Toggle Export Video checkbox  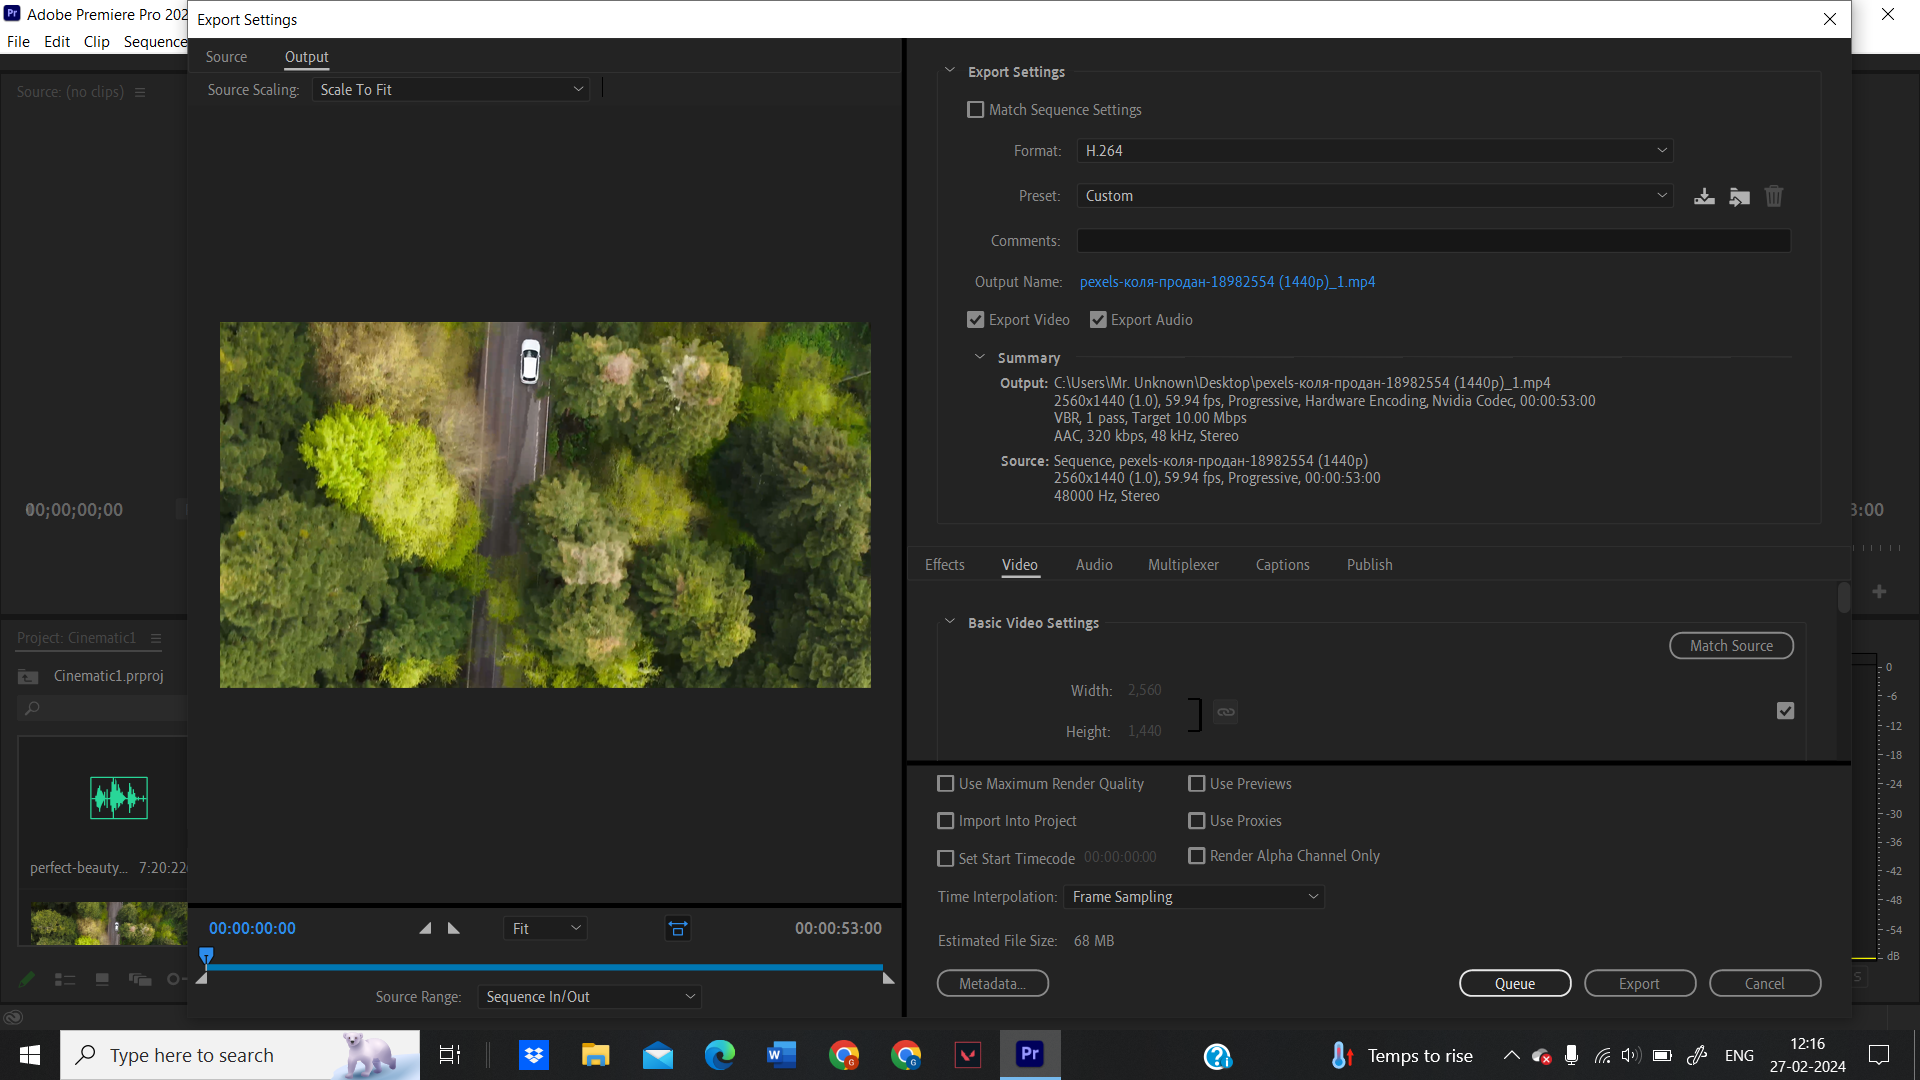(976, 319)
